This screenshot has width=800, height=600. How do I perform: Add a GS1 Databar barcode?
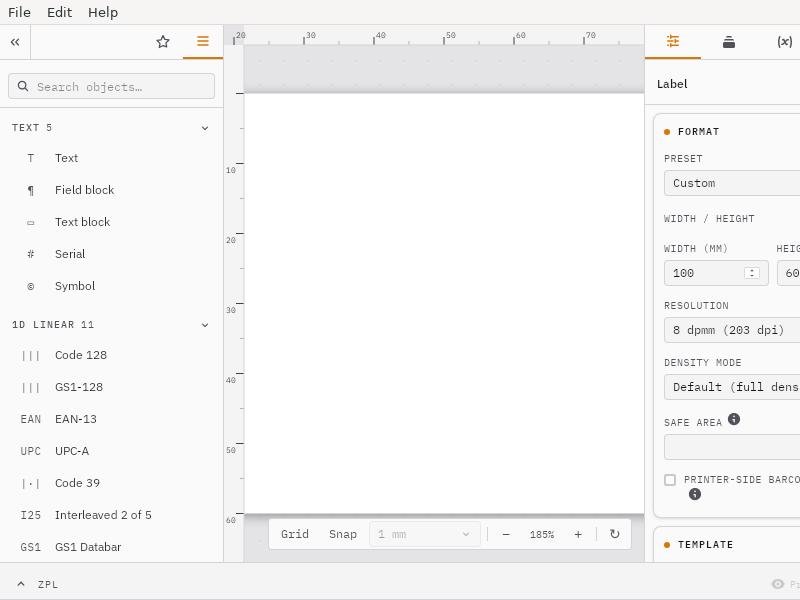[x=111, y=547]
